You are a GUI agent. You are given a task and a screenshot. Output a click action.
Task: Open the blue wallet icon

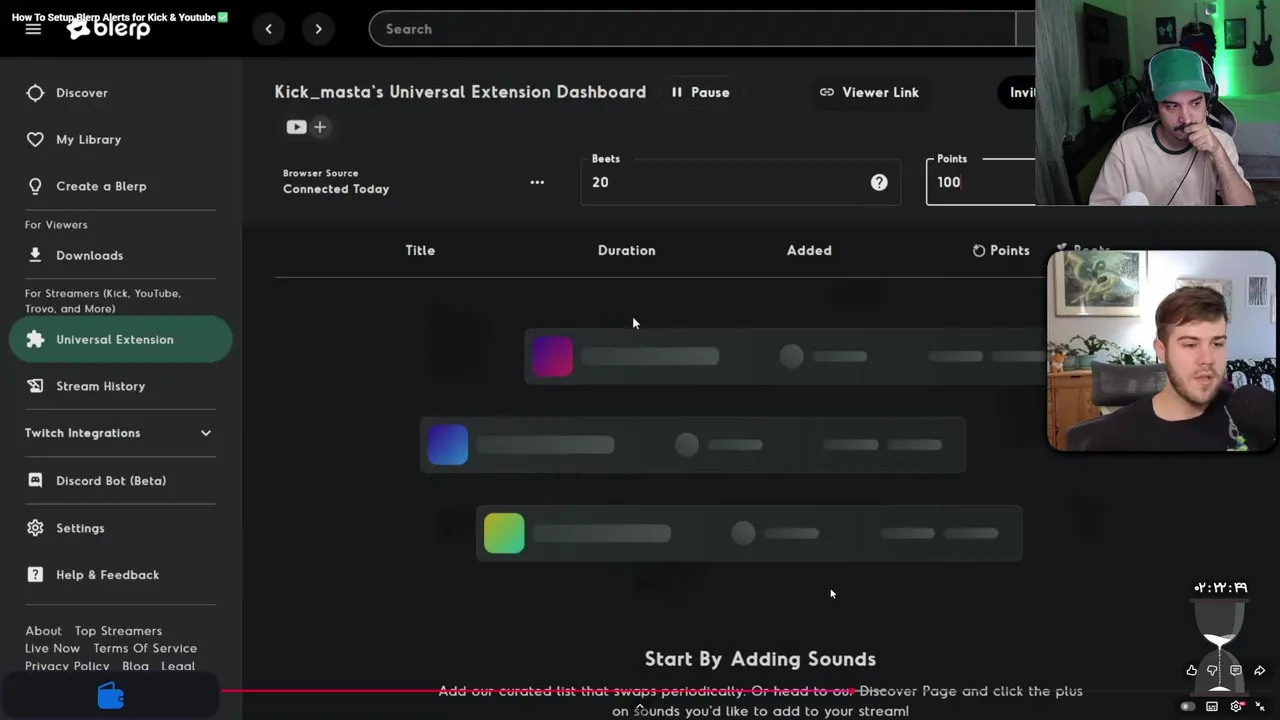[x=110, y=696]
